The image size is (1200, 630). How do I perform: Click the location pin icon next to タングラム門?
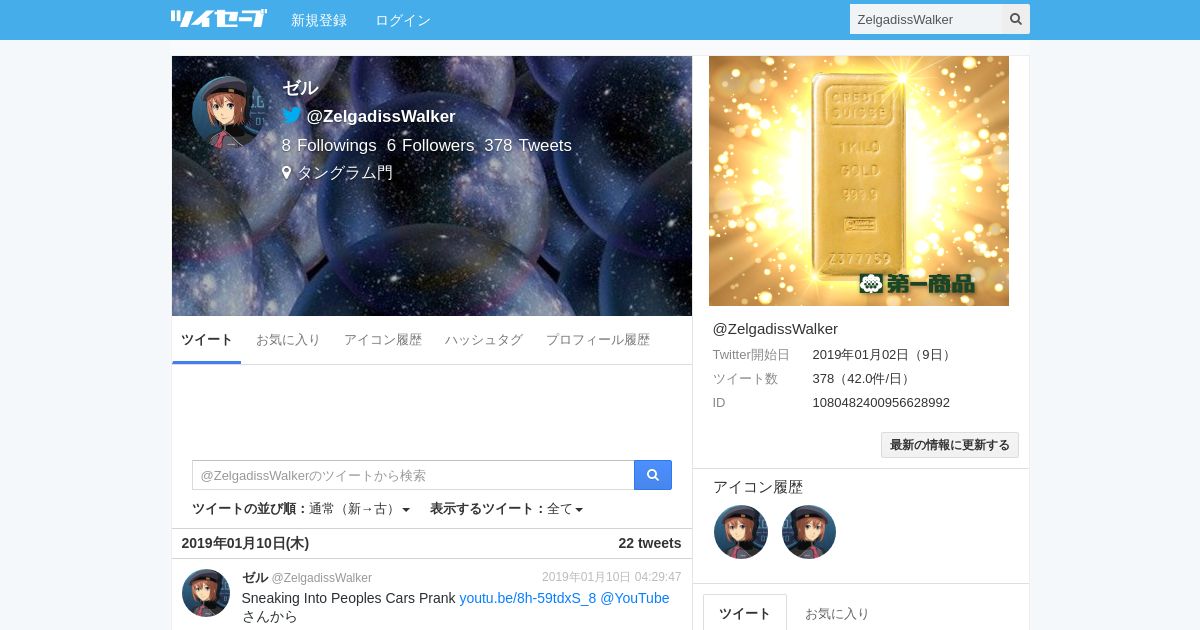pos(287,173)
